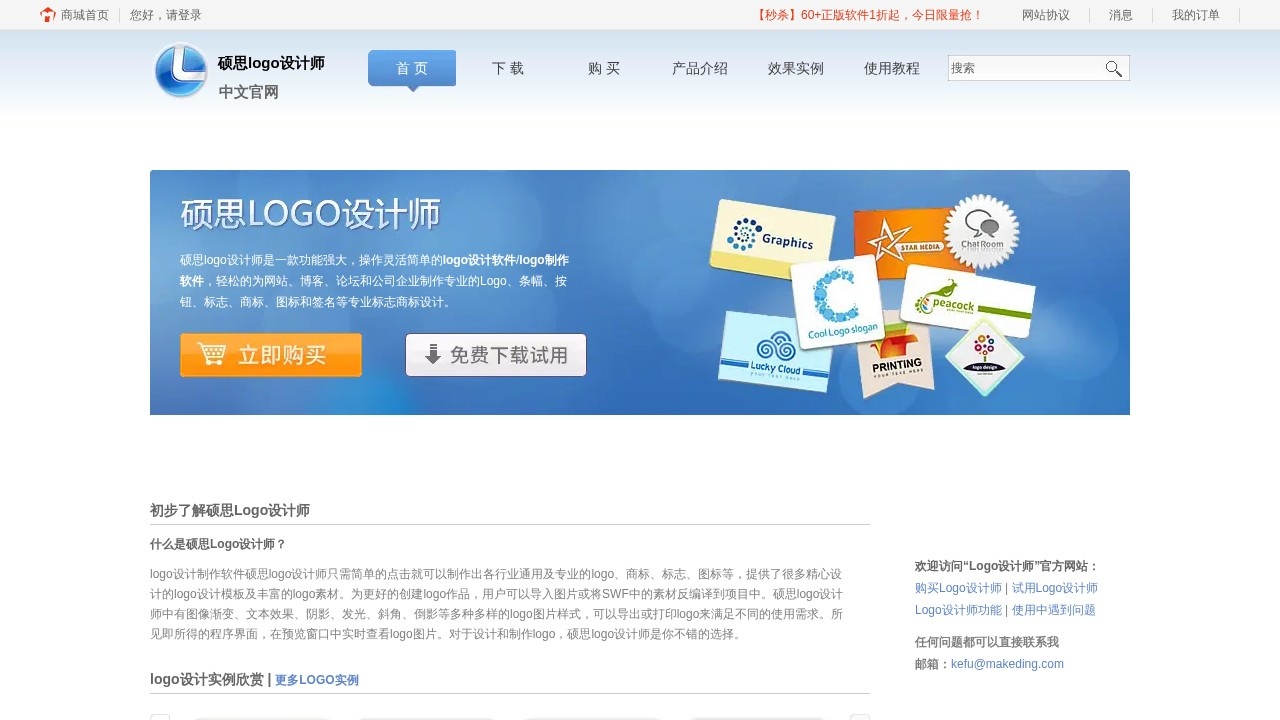Click the red home icon beside 商城首页
Viewport: 1280px width, 720px height.
point(46,15)
